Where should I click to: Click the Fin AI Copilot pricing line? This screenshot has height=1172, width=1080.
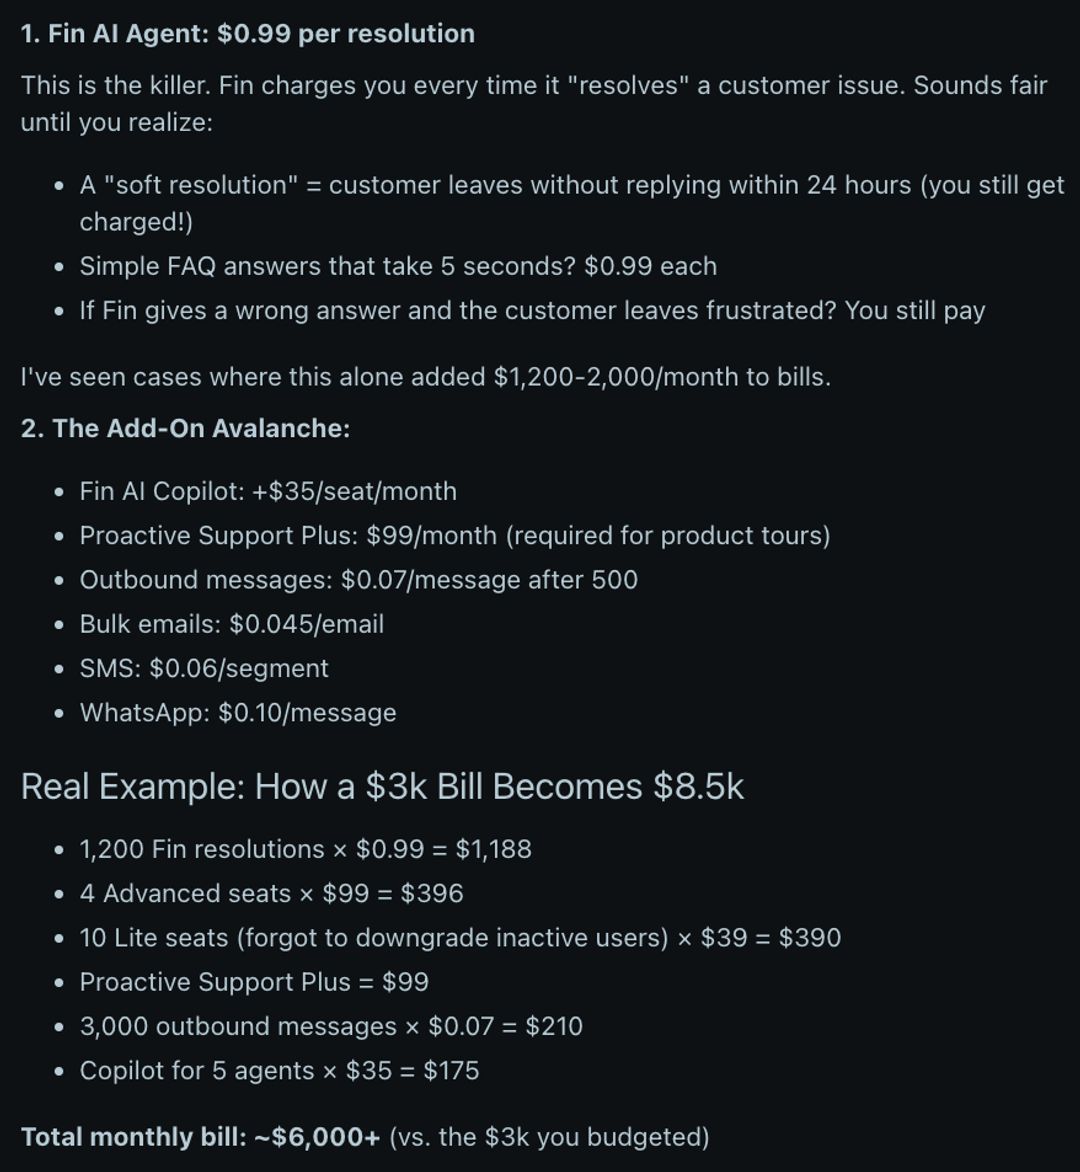pos(268,491)
